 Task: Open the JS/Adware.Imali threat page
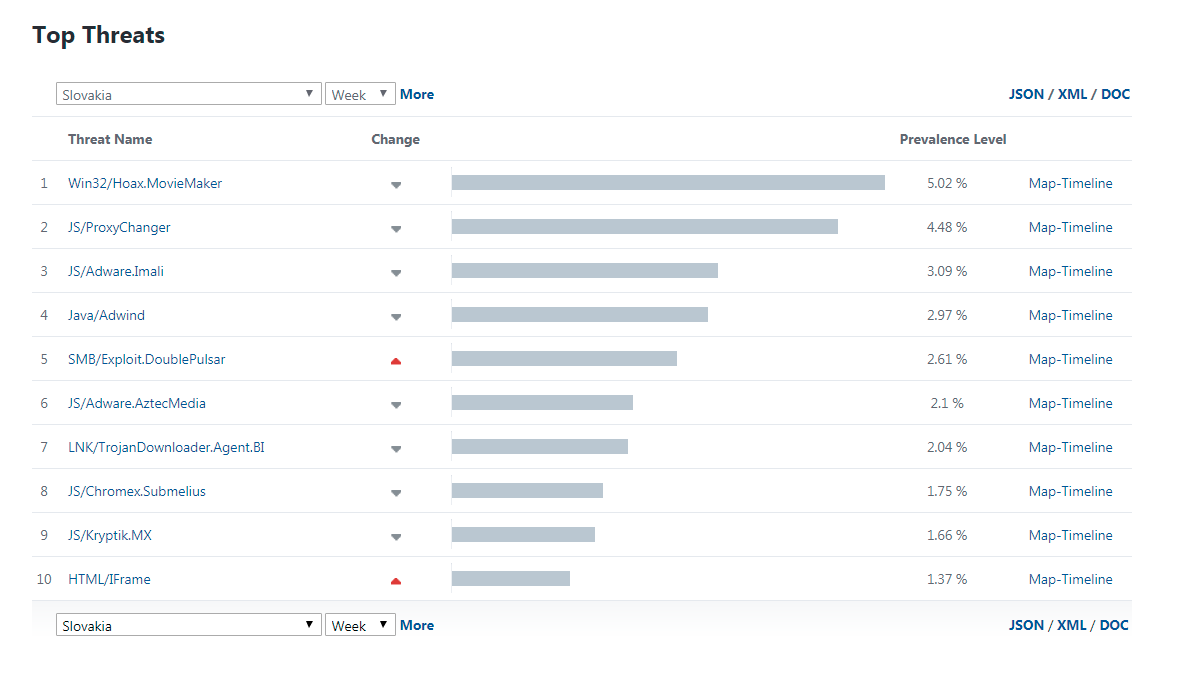click(x=115, y=271)
